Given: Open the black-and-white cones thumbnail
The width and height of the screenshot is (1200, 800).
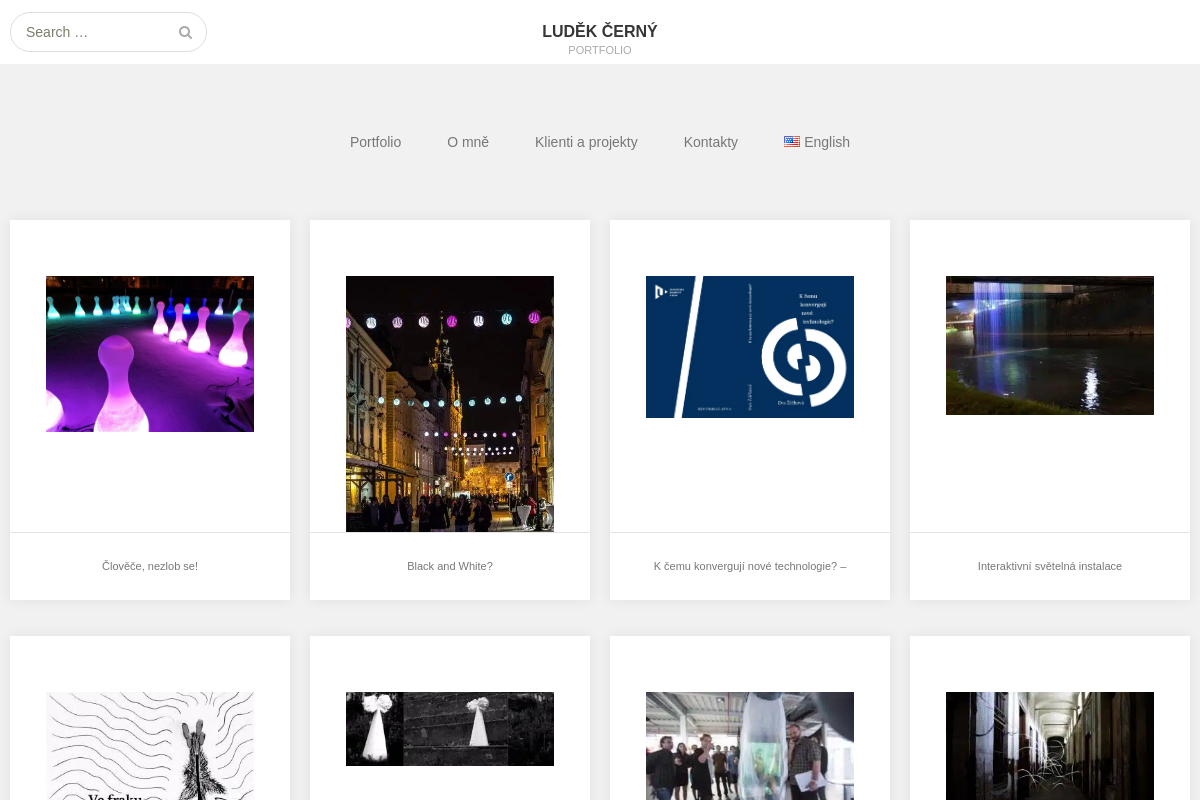Looking at the screenshot, I should click(450, 729).
